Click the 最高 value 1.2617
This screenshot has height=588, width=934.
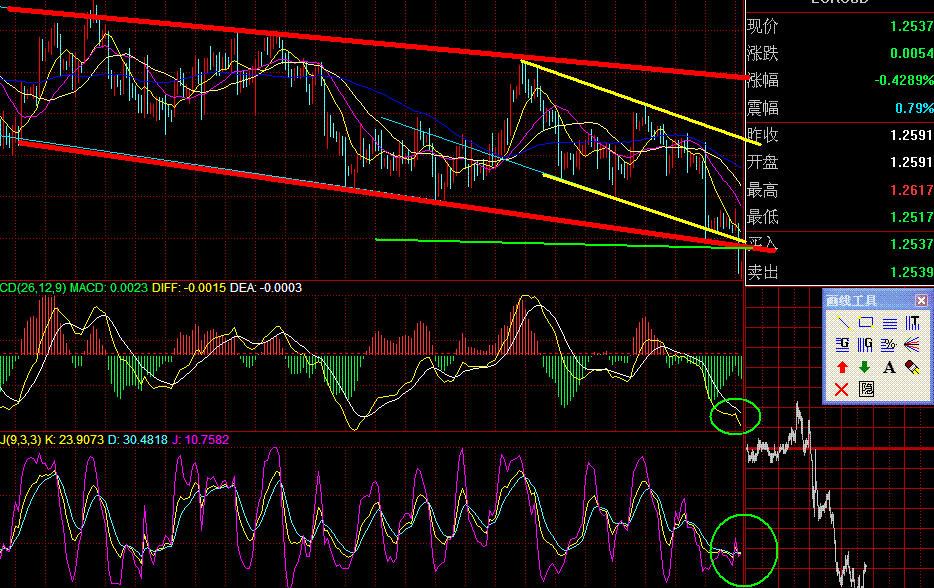[x=911, y=190]
